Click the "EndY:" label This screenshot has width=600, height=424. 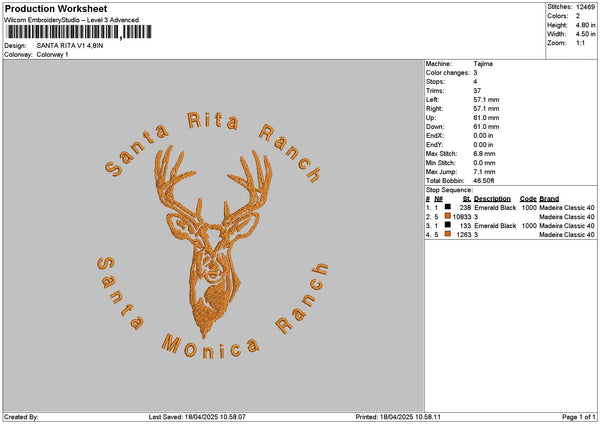[434, 145]
